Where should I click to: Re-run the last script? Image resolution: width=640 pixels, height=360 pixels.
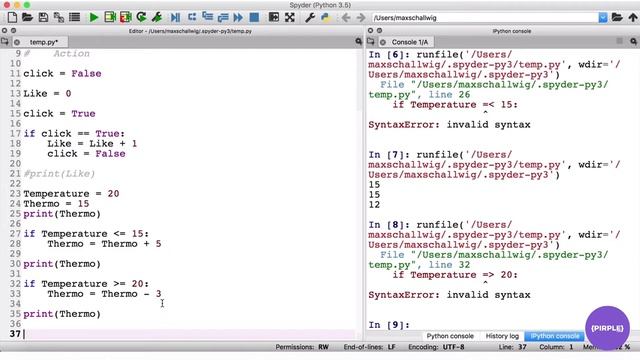141,17
